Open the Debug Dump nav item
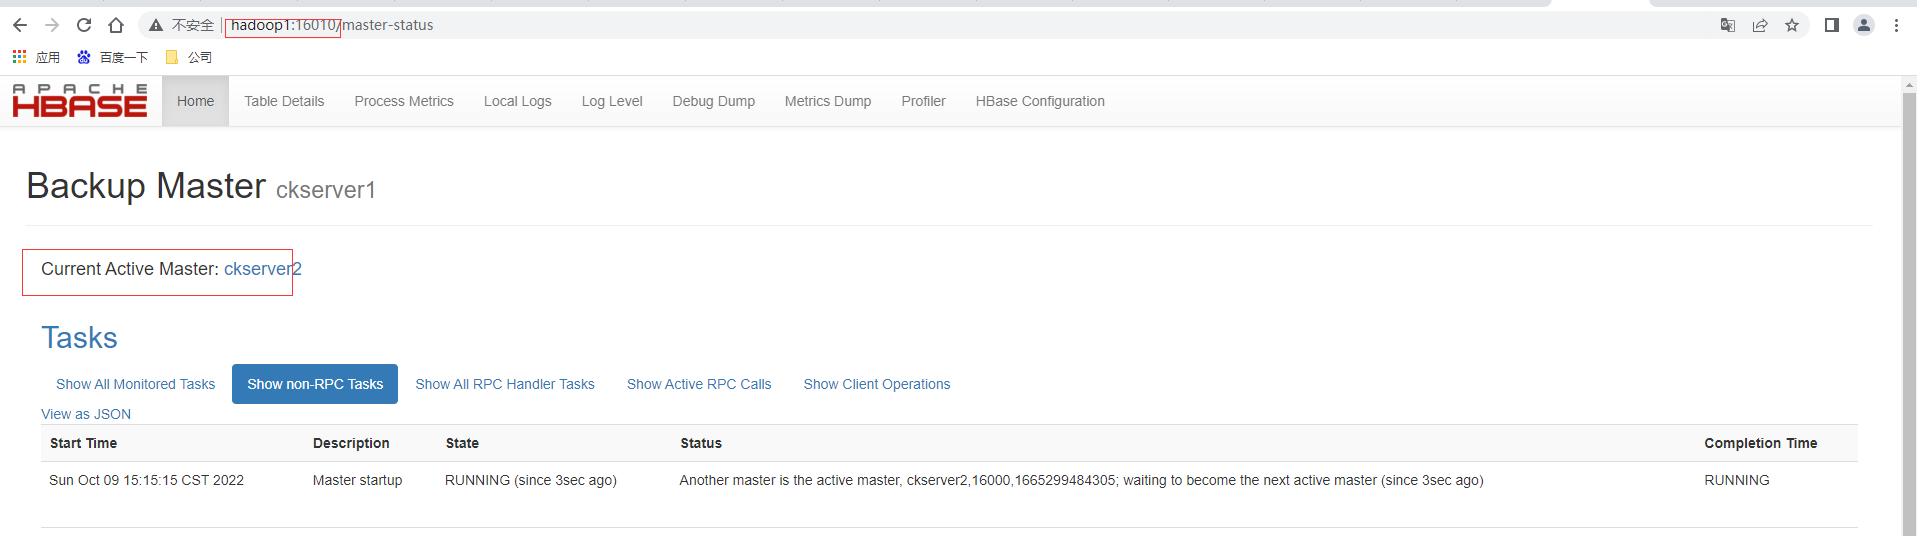1917x536 pixels. pos(714,101)
